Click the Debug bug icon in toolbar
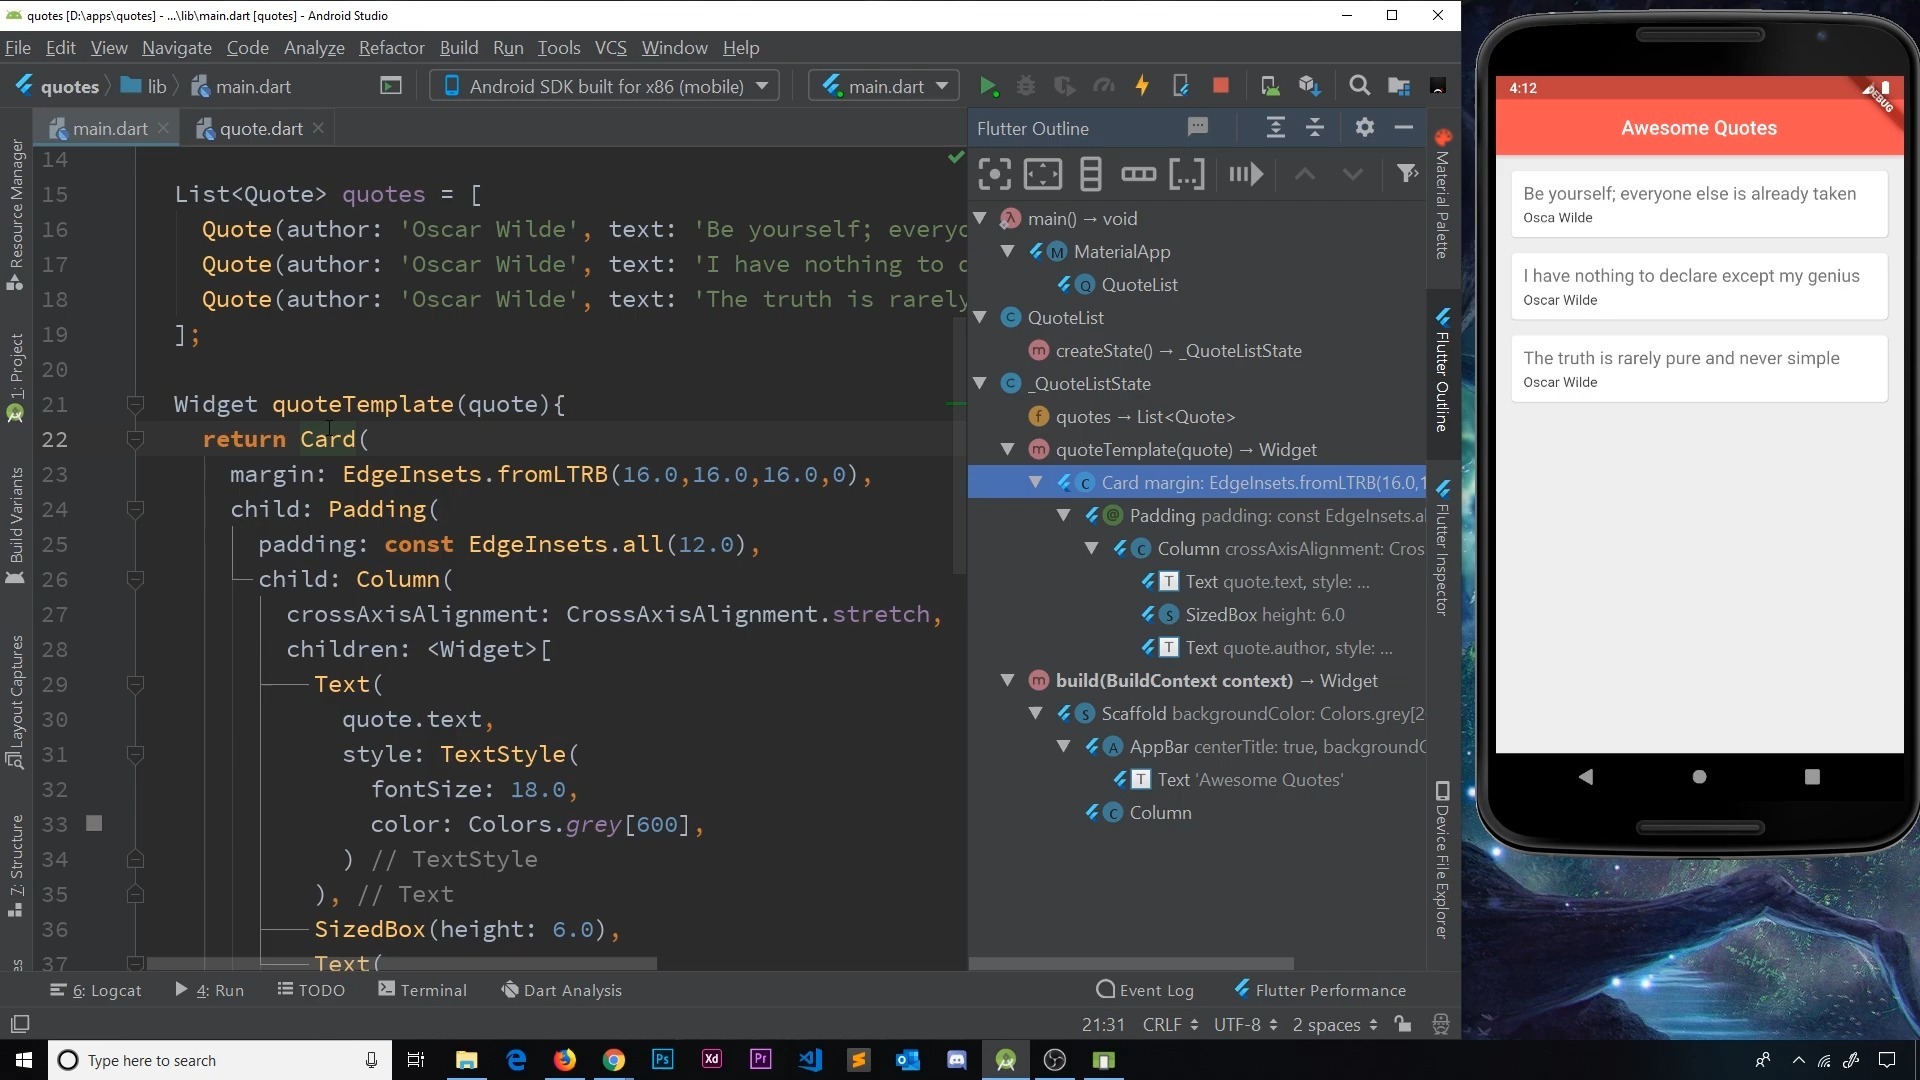 [x=1026, y=86]
